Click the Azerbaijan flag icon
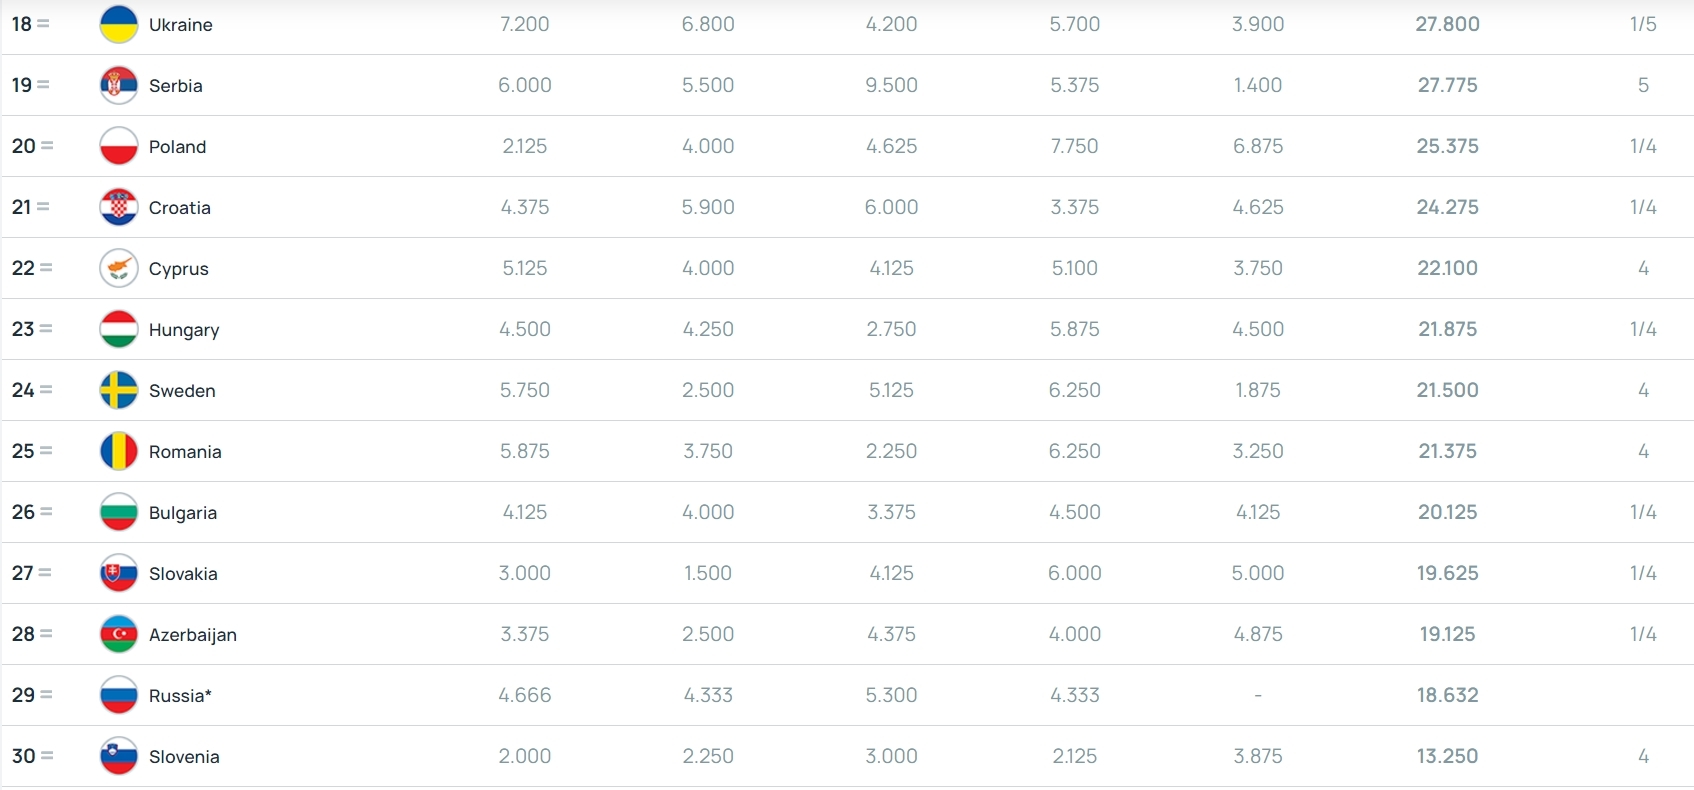 119,634
